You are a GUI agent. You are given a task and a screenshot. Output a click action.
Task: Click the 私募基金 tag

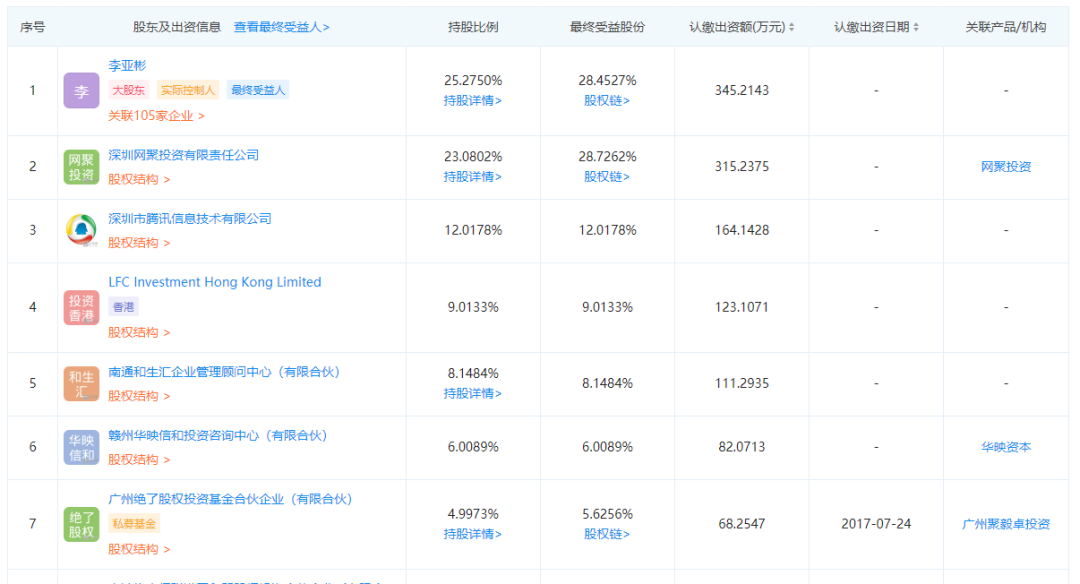click(134, 523)
